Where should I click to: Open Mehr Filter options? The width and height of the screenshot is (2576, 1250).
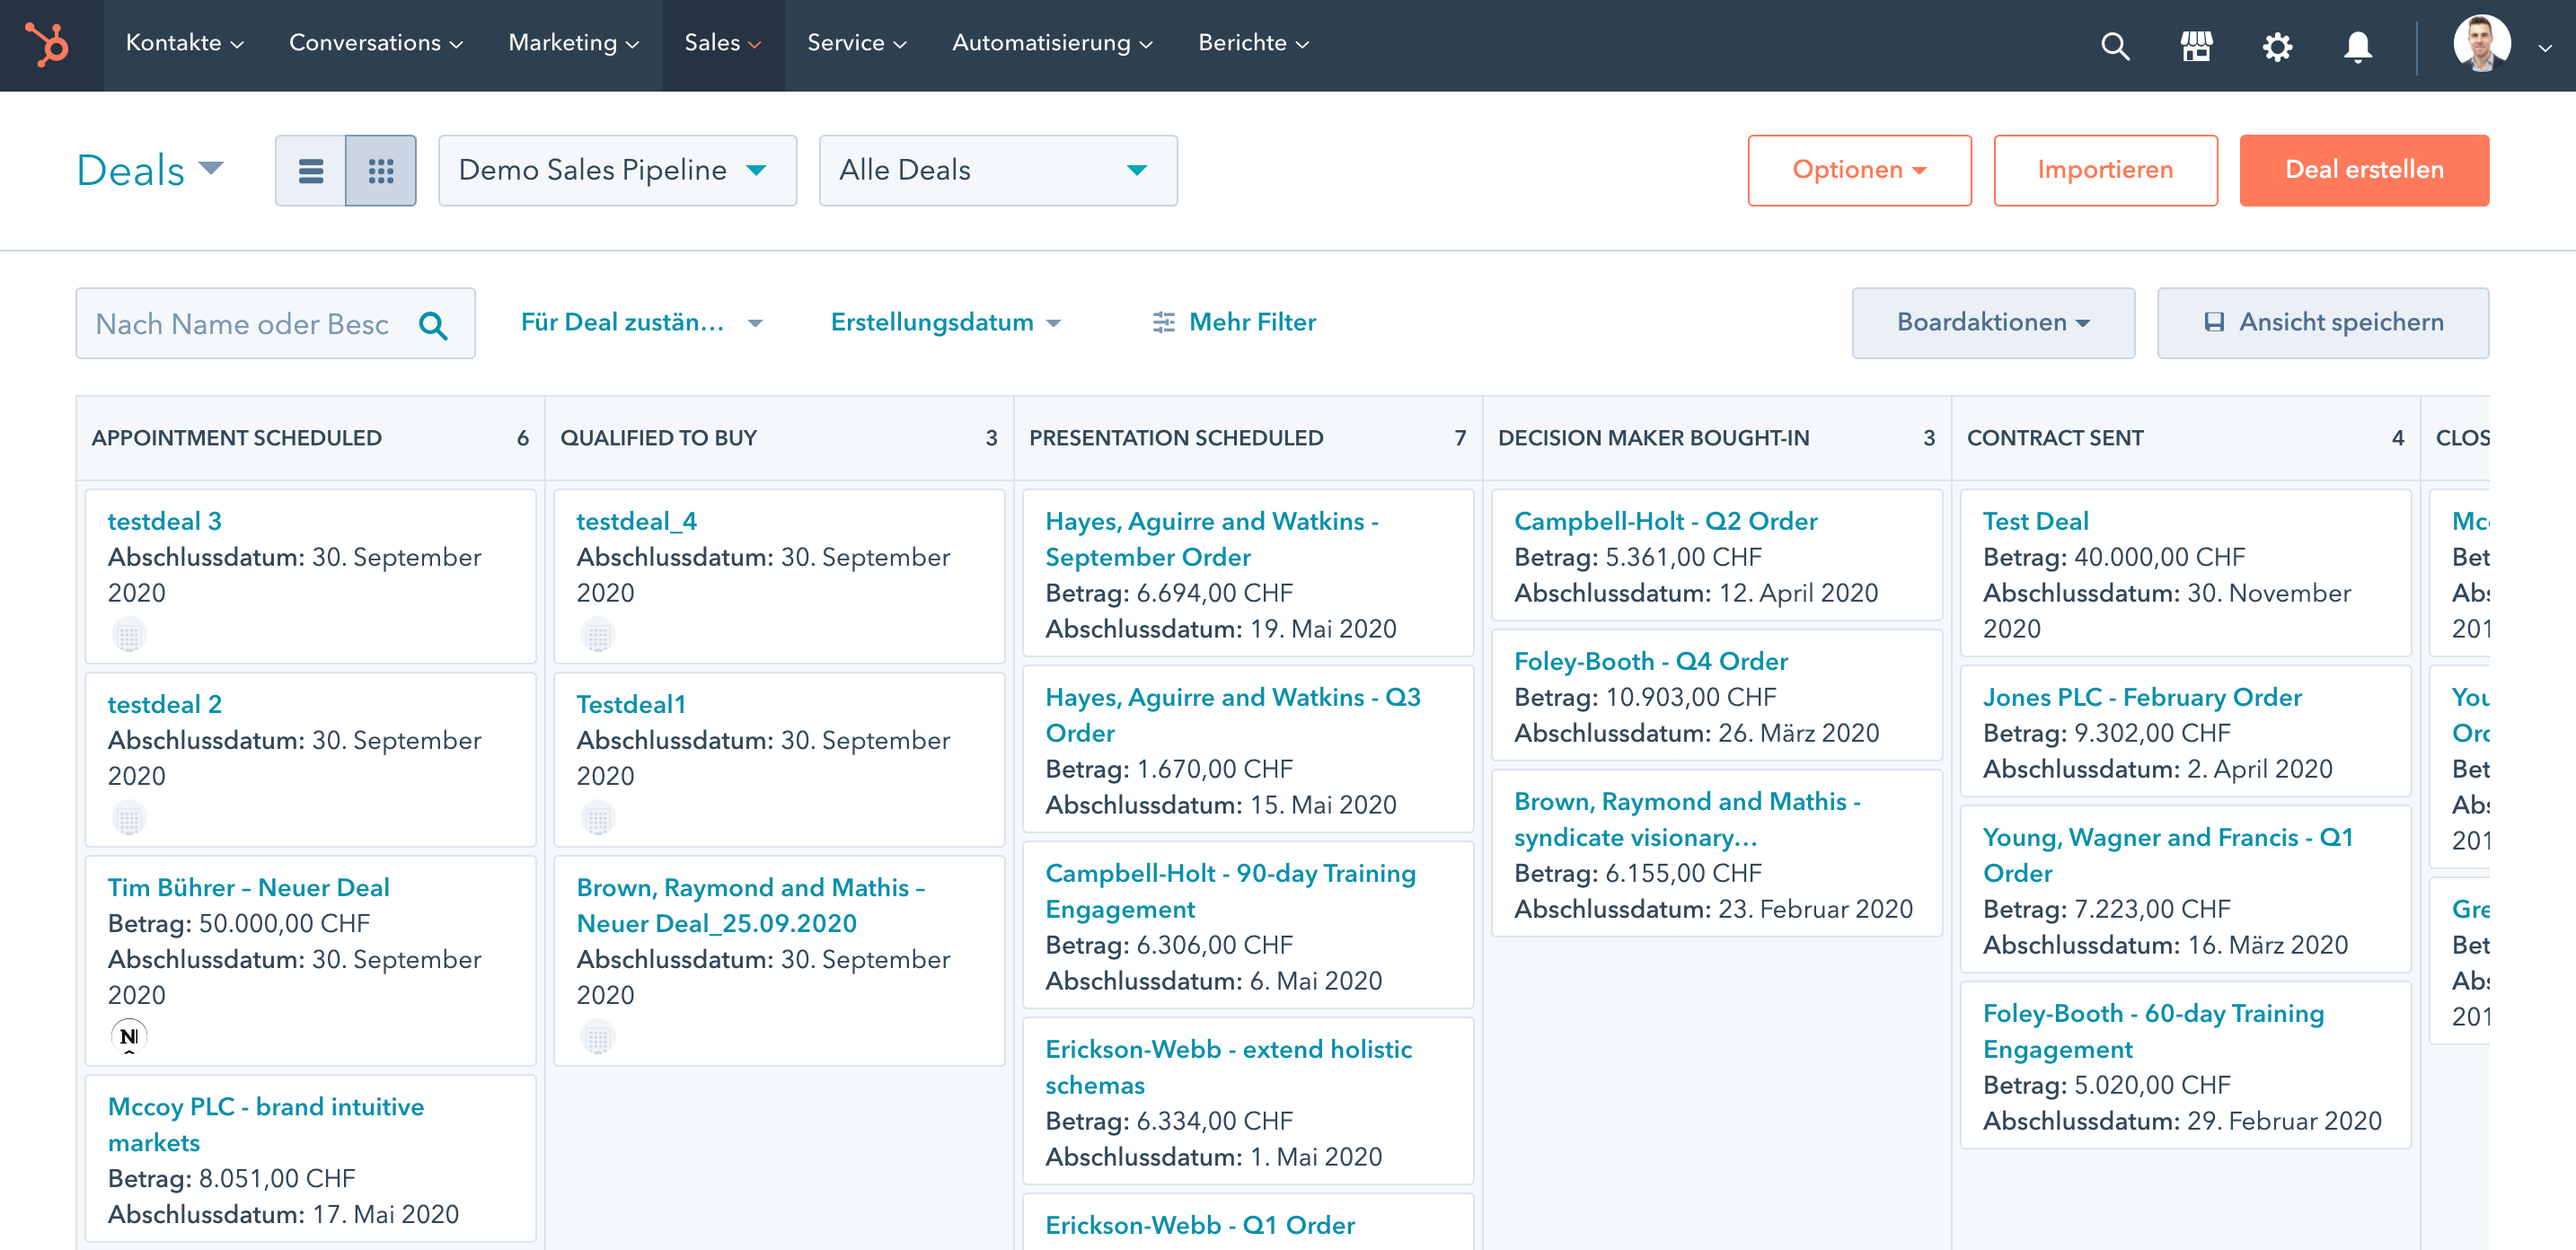click(1233, 322)
